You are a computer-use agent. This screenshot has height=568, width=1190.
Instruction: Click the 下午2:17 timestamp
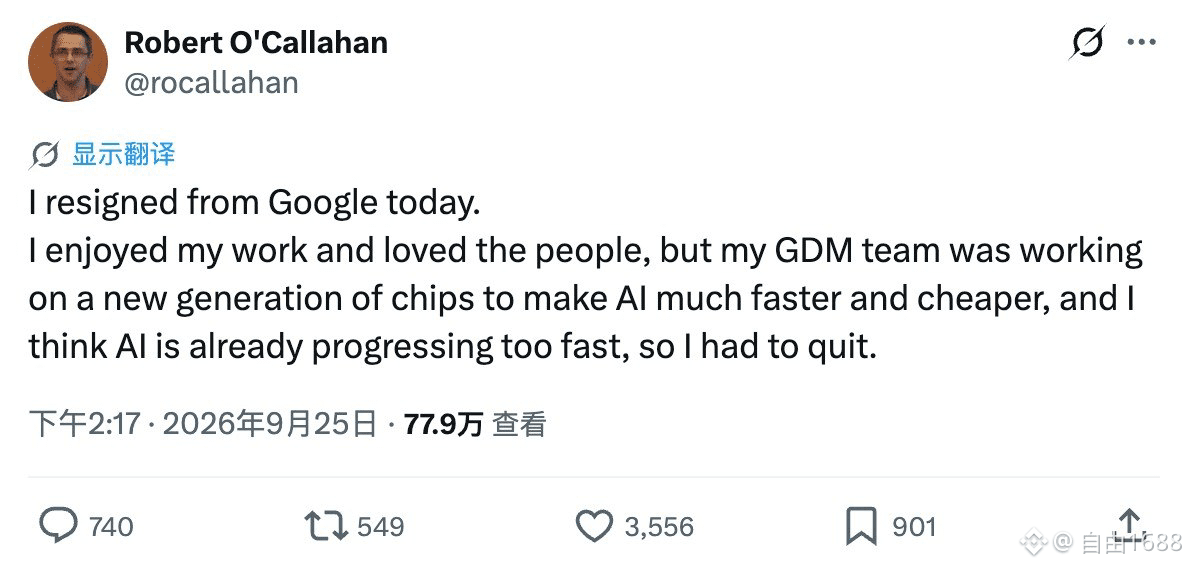point(84,424)
